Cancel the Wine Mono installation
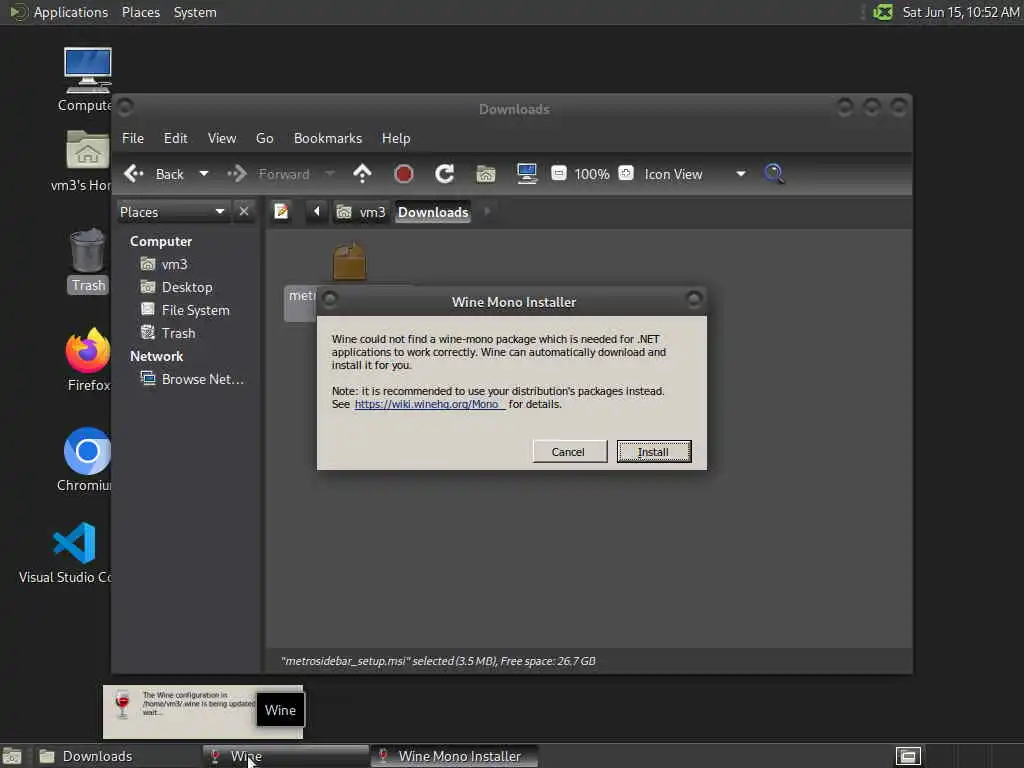 [x=568, y=452]
